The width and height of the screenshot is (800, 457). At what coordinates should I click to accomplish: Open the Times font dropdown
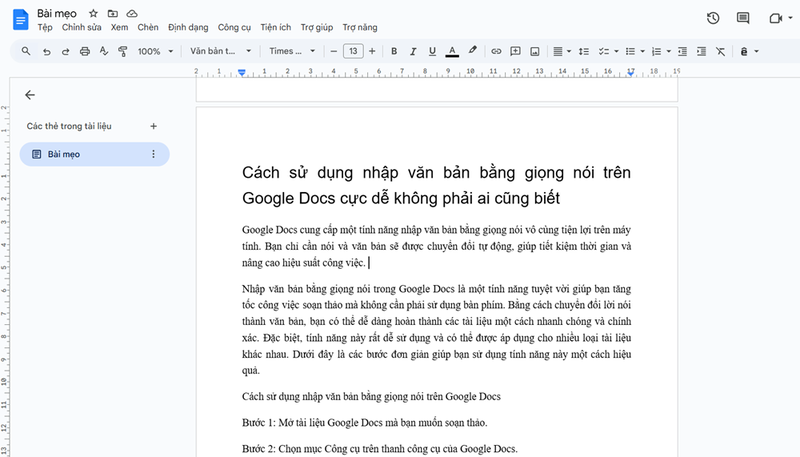292,51
